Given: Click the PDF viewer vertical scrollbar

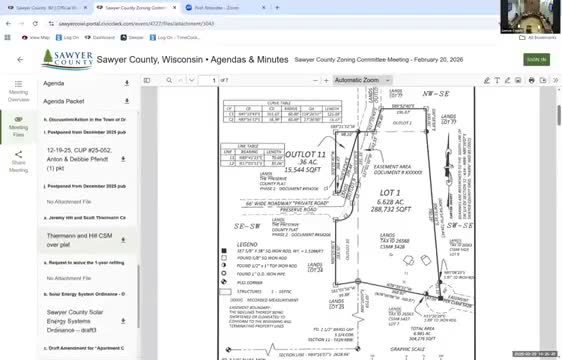Looking at the screenshot, I should (559, 115).
